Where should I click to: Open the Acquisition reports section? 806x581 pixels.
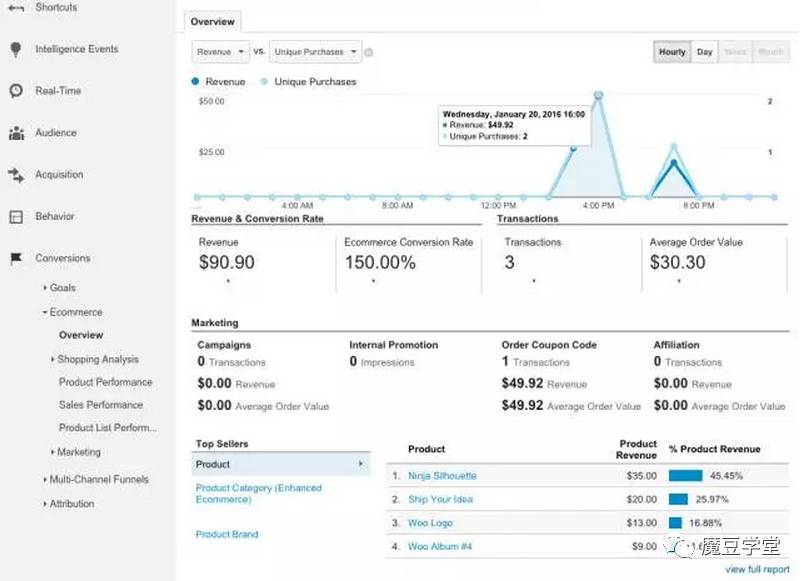point(59,175)
